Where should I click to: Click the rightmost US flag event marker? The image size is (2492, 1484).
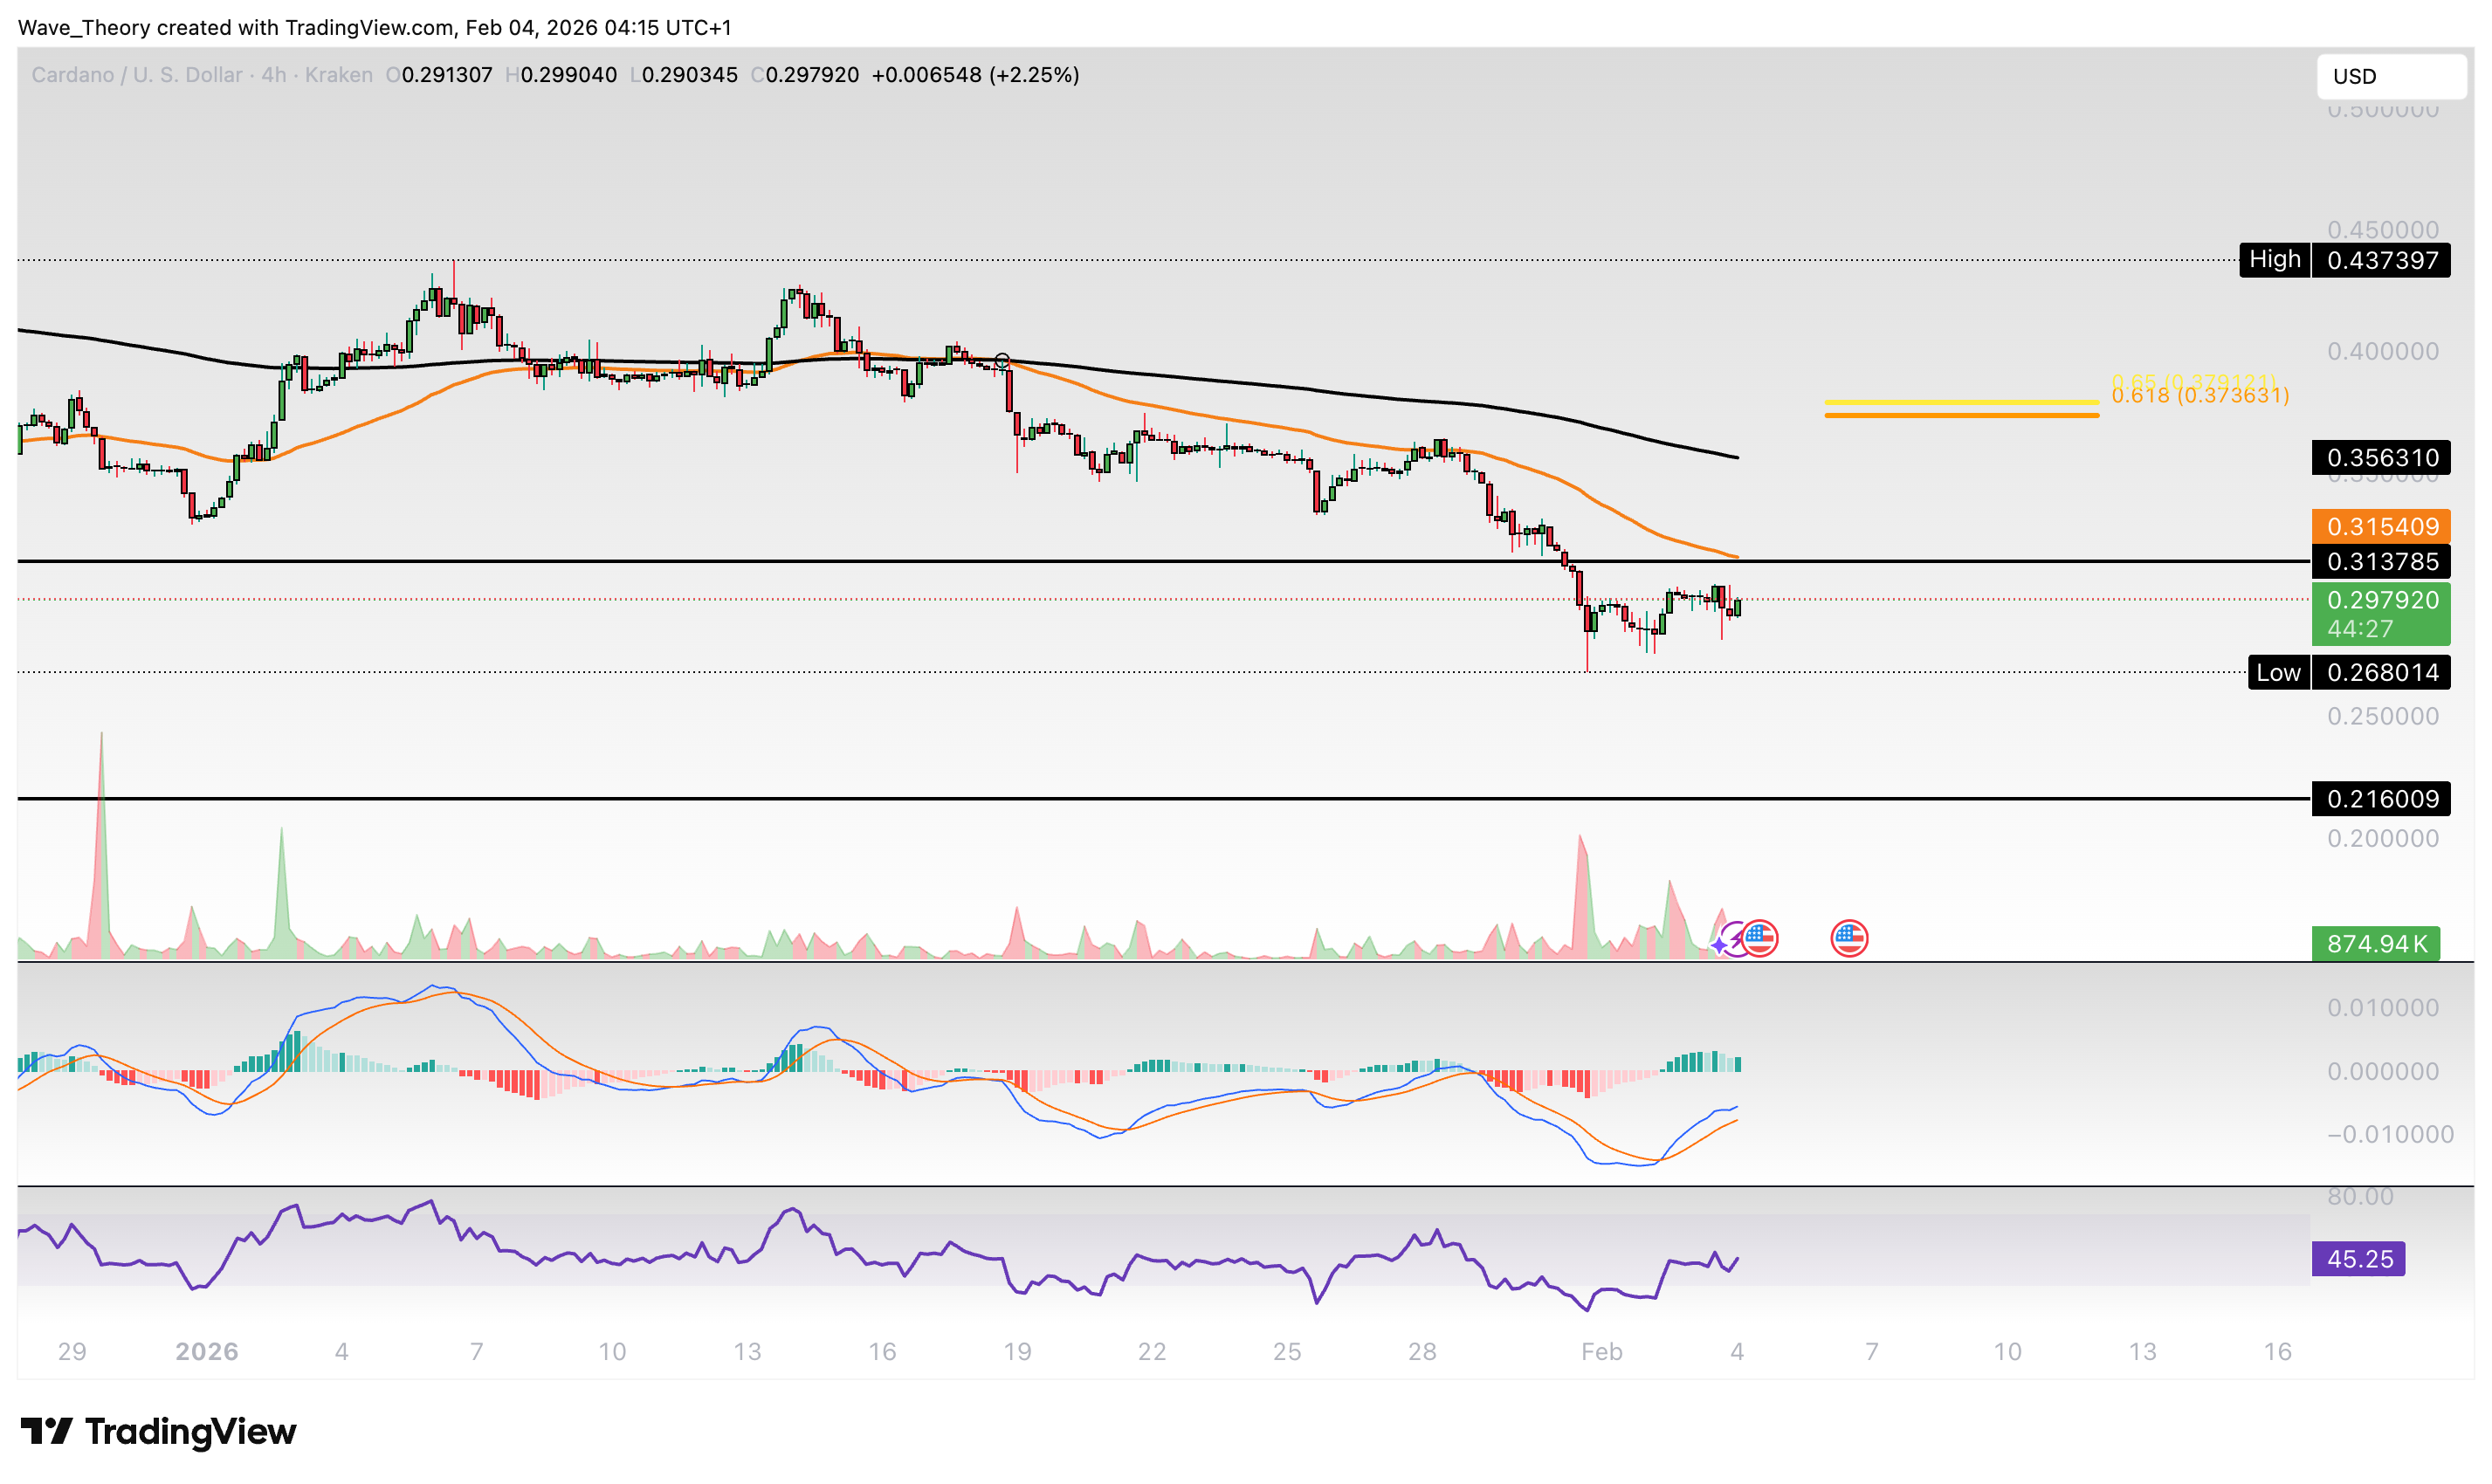click(x=1849, y=940)
